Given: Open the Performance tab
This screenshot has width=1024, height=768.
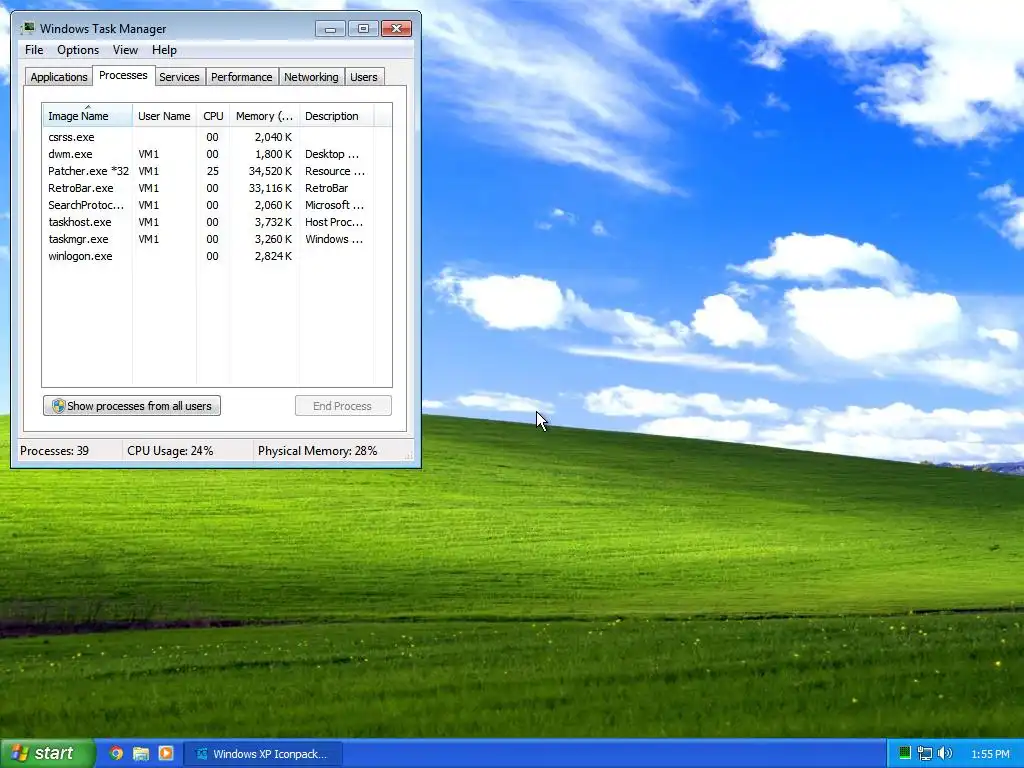Looking at the screenshot, I should tap(241, 77).
